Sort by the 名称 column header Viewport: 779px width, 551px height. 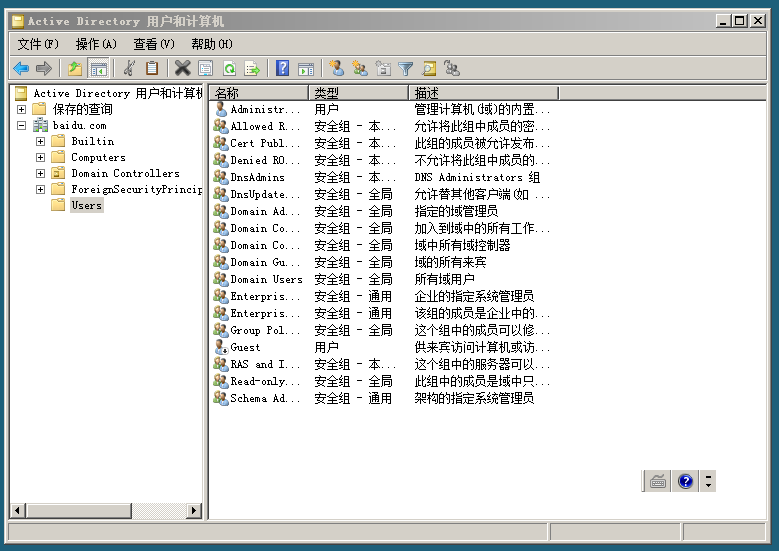click(x=259, y=93)
